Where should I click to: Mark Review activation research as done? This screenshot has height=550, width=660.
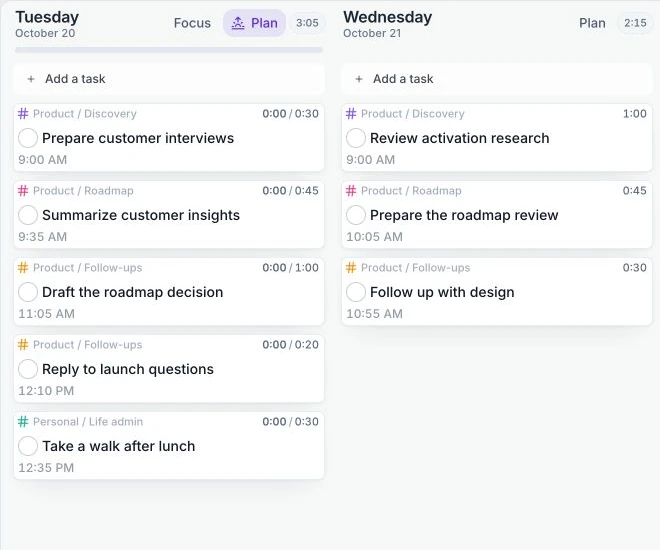[356, 138]
